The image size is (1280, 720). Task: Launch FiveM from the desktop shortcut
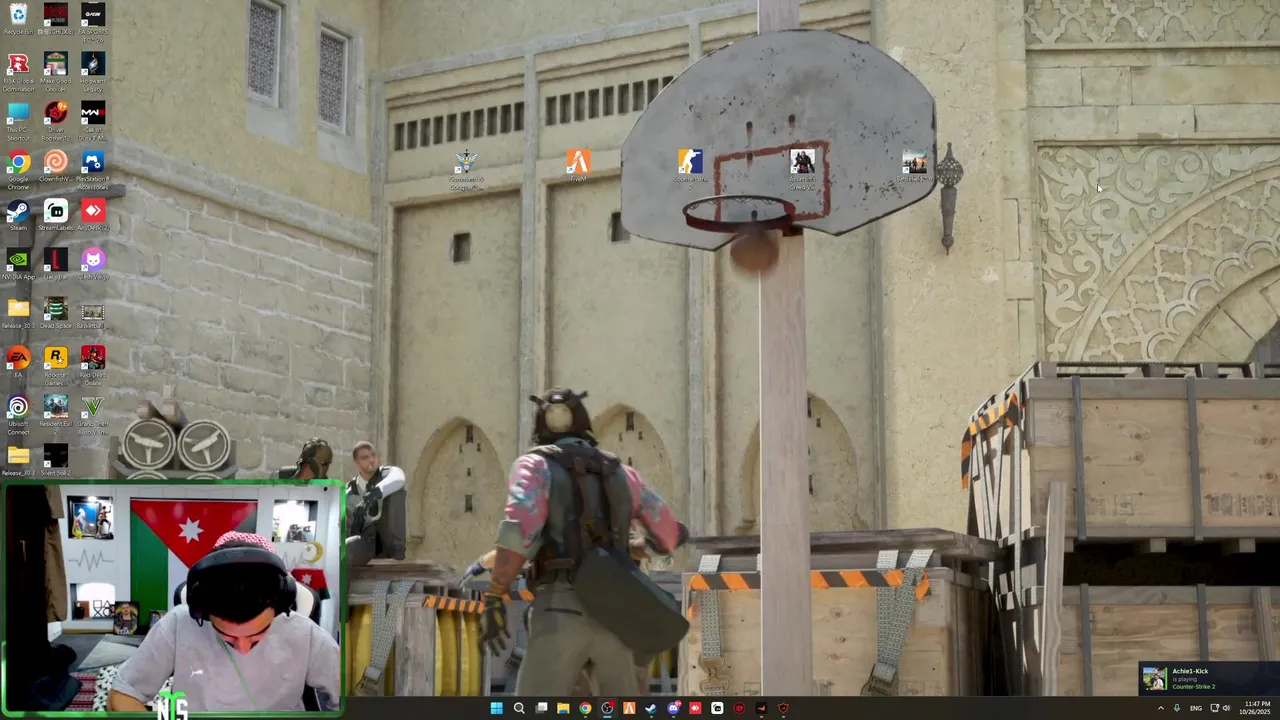tap(578, 165)
